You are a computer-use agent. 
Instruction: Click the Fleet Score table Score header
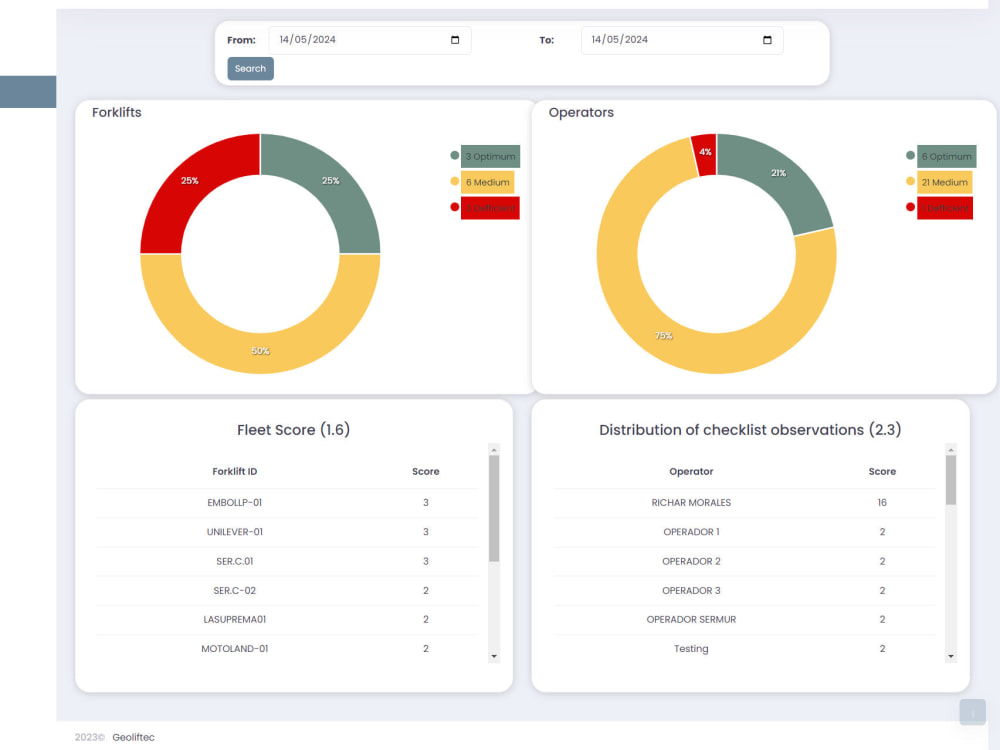coord(425,471)
